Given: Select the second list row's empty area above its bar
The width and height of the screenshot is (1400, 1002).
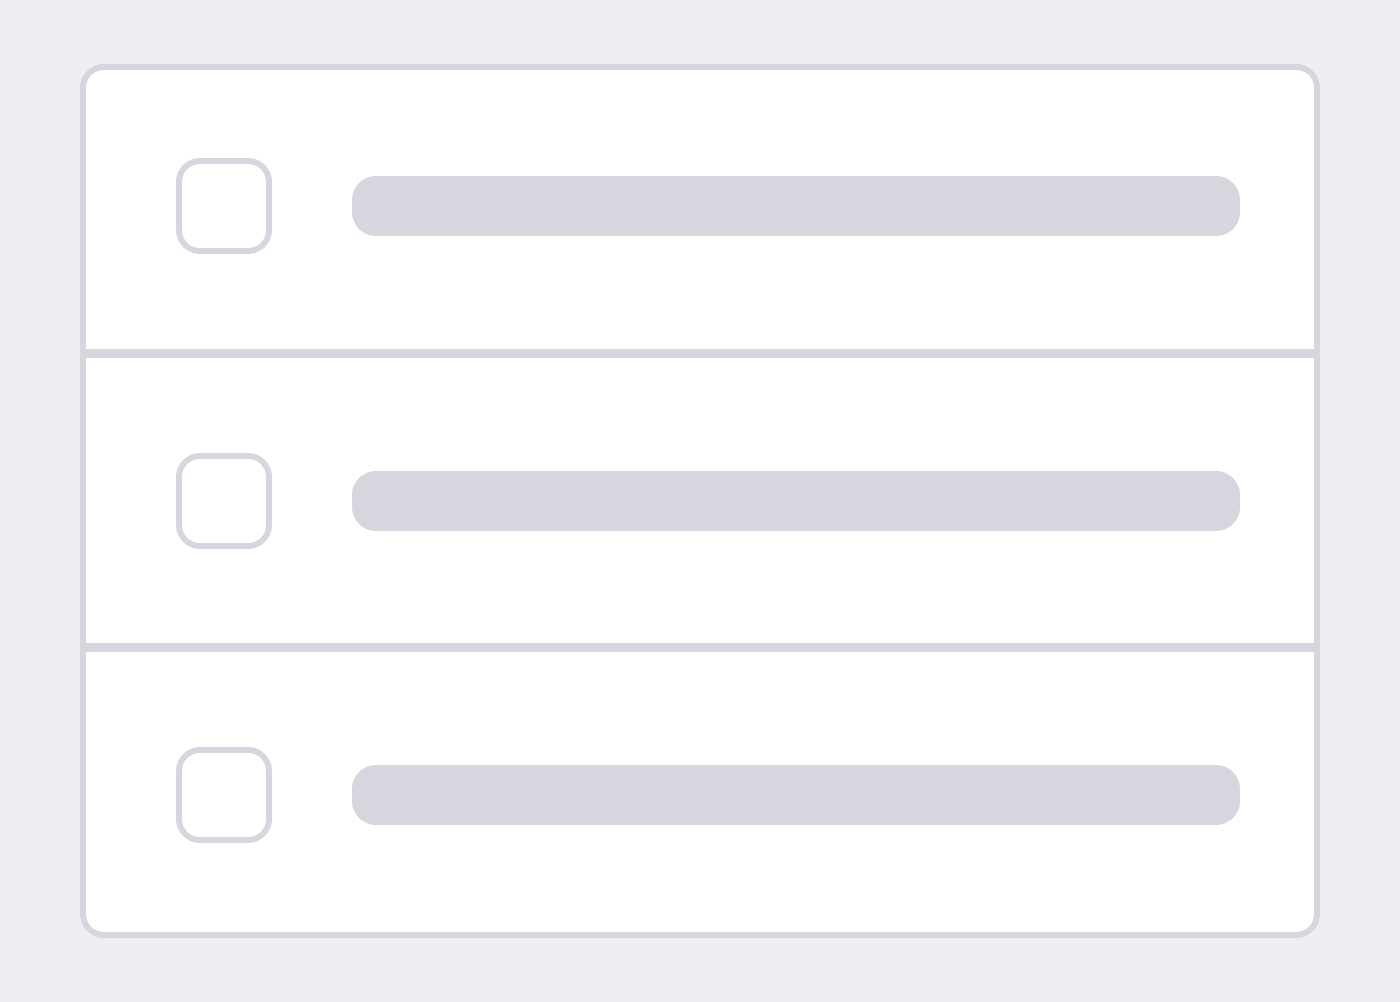Looking at the screenshot, I should tap(795, 415).
